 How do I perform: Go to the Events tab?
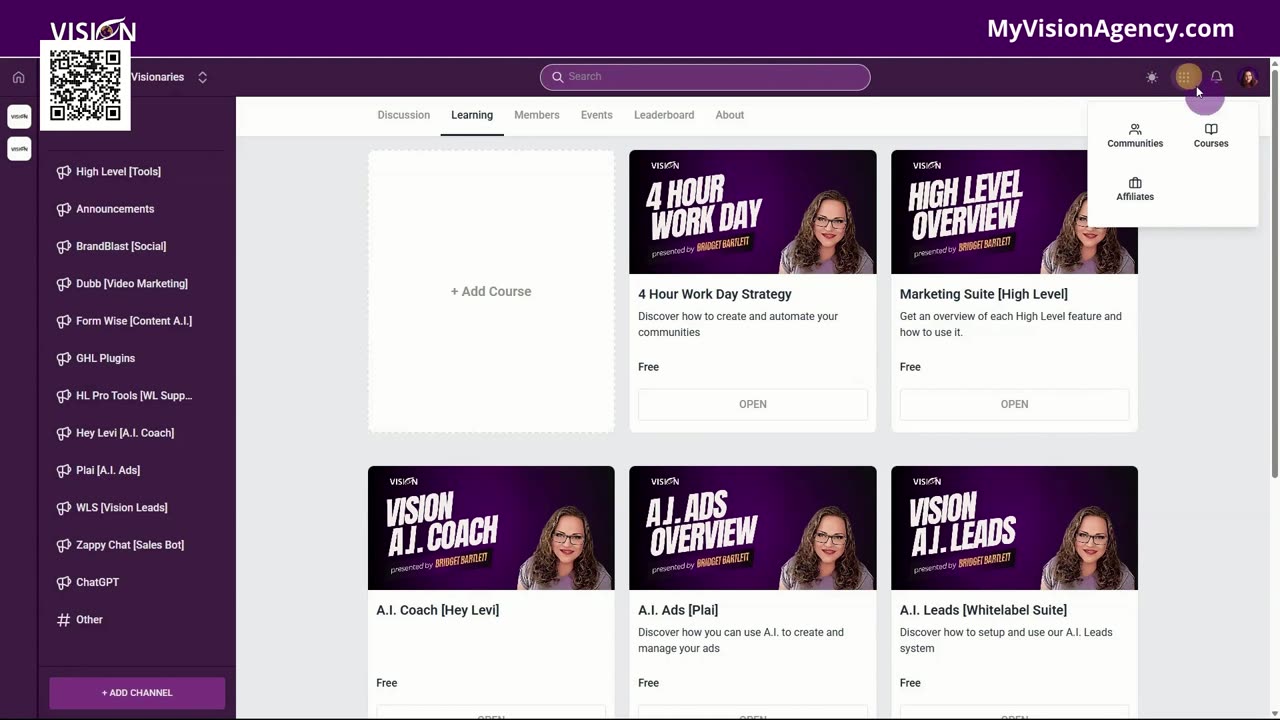(x=597, y=115)
